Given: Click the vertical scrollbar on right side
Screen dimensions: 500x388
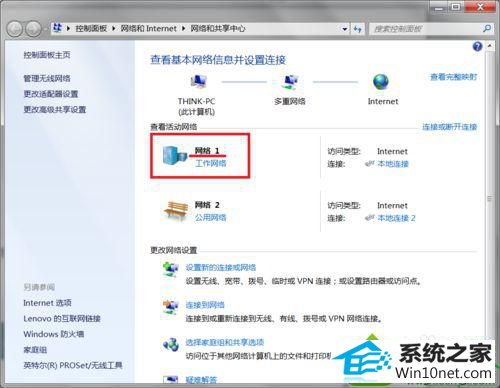Looking at the screenshot, I should point(489,199).
